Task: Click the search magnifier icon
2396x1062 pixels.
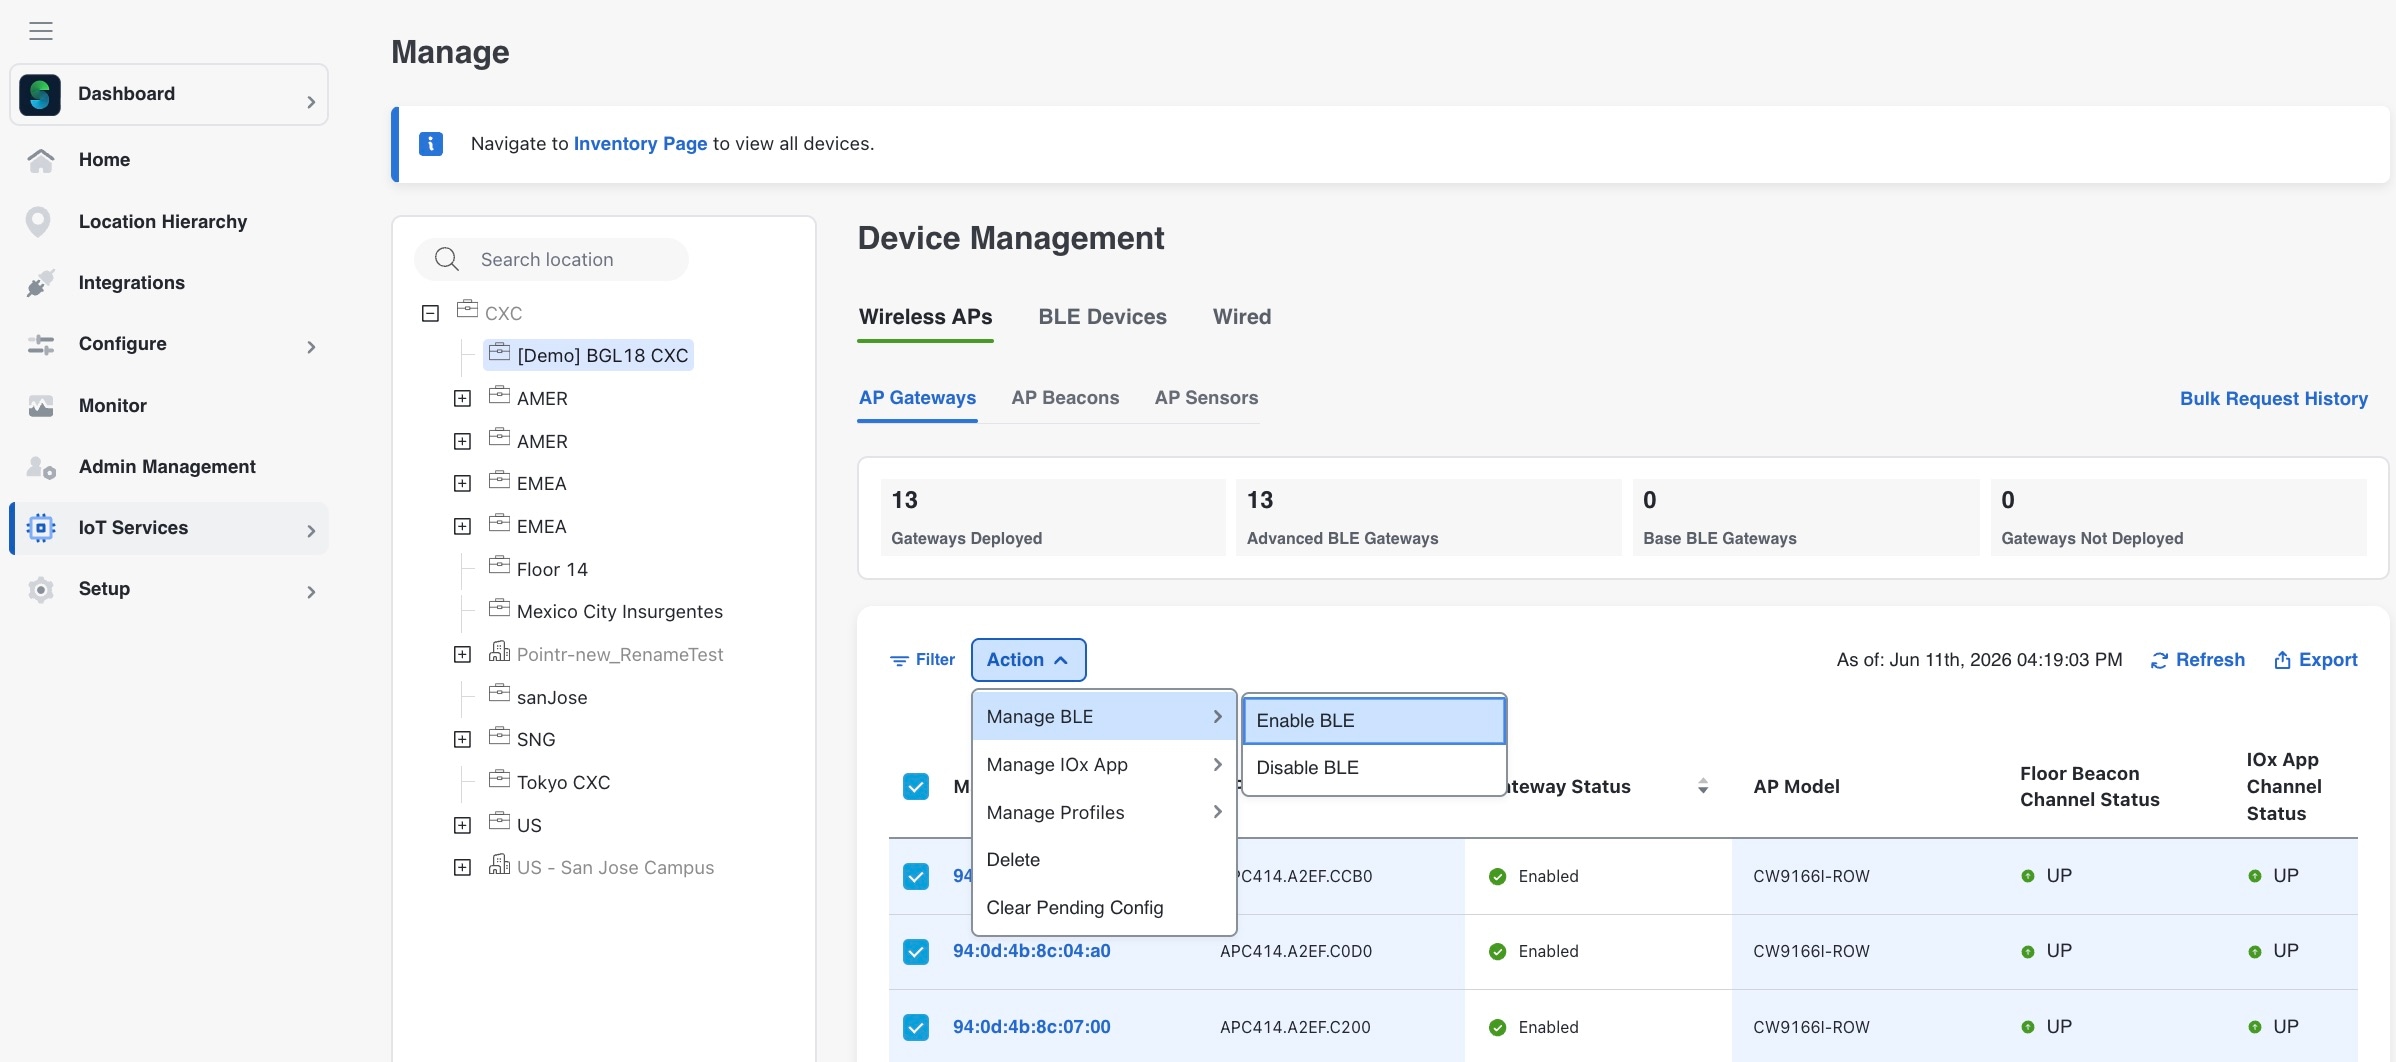Action: tap(447, 260)
